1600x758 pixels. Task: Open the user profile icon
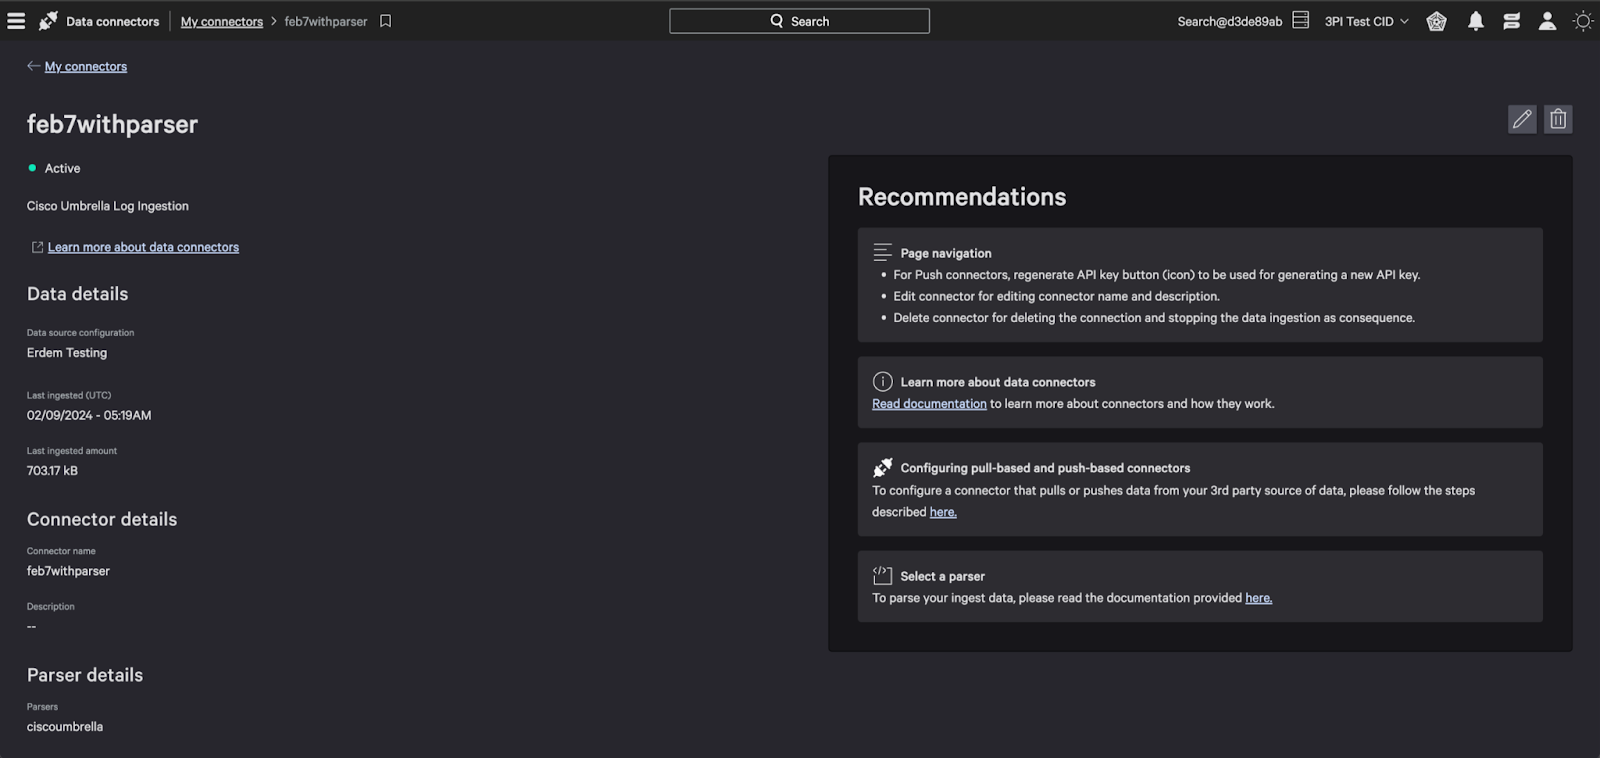click(x=1547, y=21)
